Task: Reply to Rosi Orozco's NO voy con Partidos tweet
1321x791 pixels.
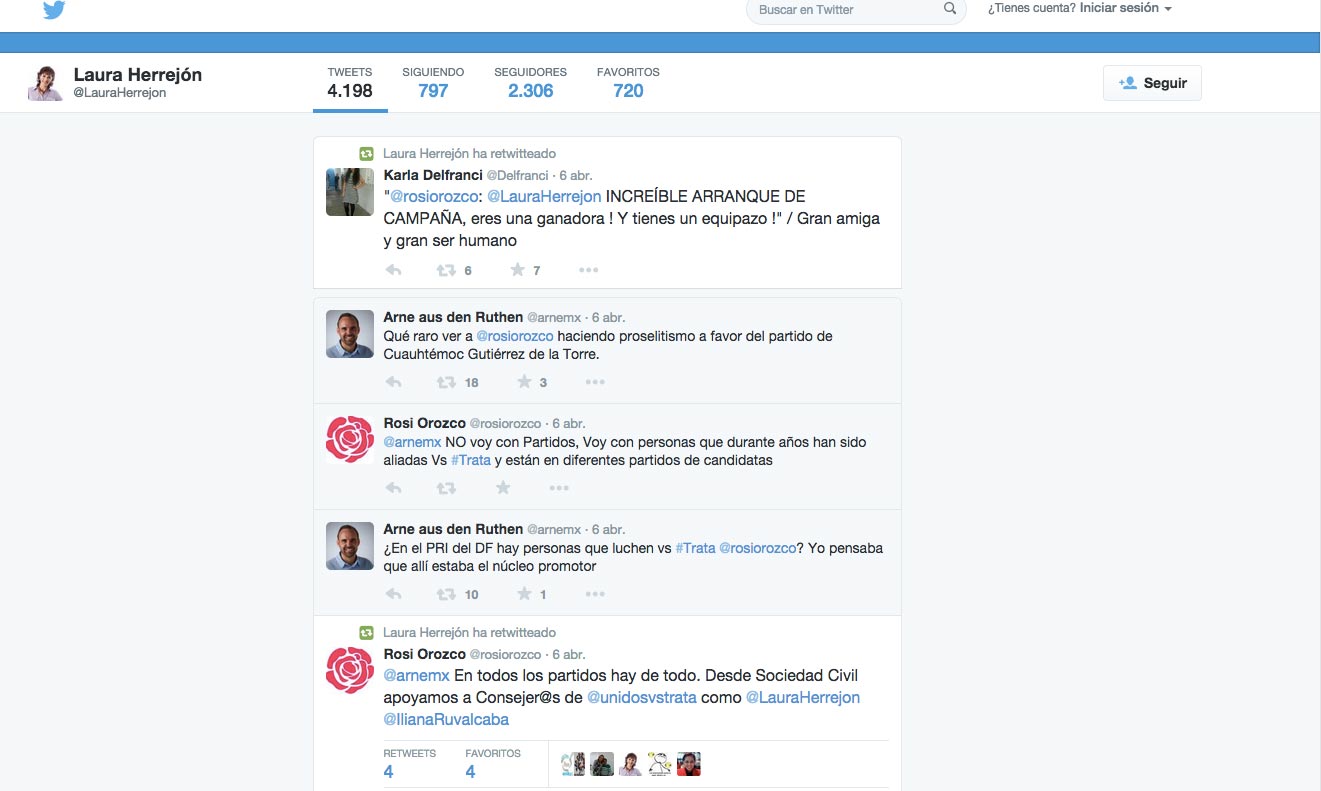Action: coord(394,488)
